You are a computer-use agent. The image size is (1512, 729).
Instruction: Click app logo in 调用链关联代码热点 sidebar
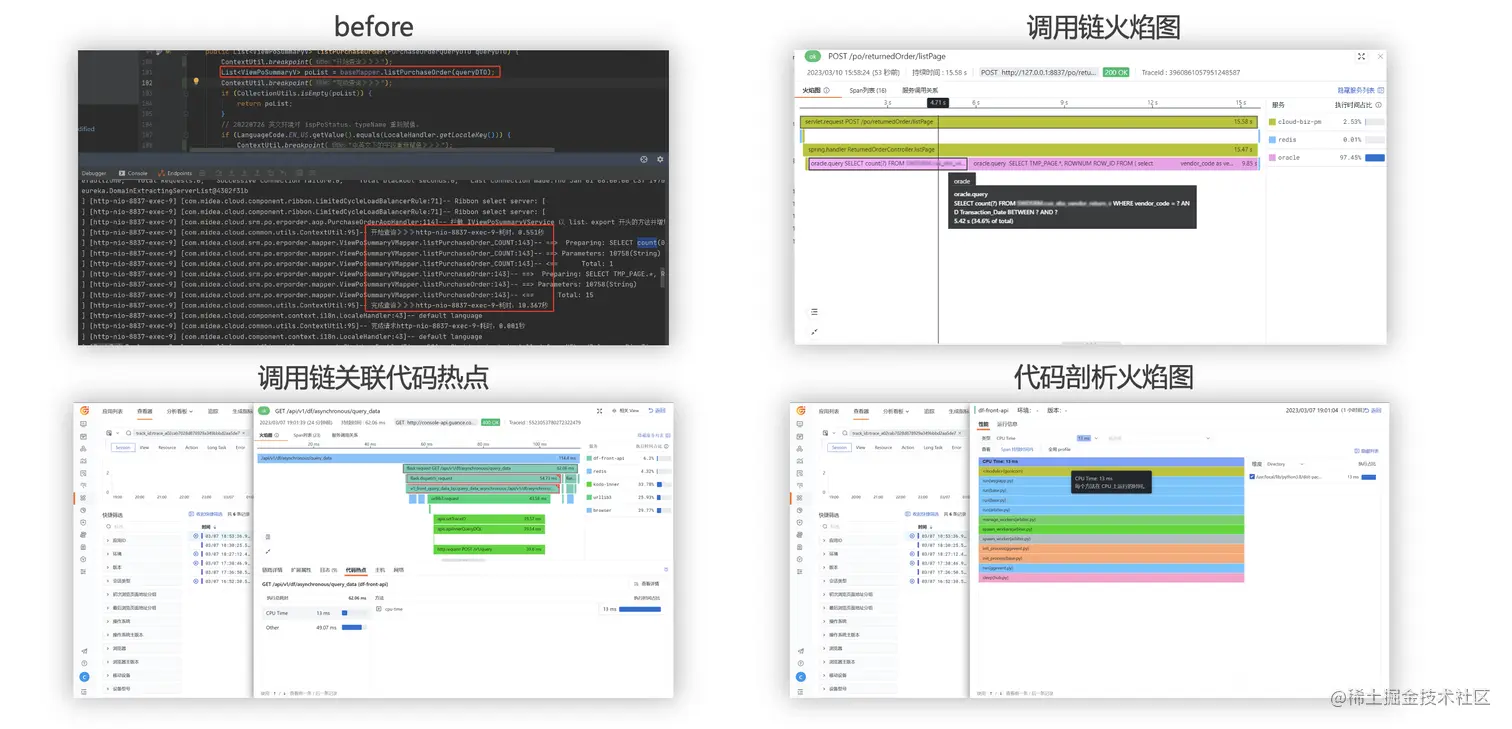(x=84, y=410)
